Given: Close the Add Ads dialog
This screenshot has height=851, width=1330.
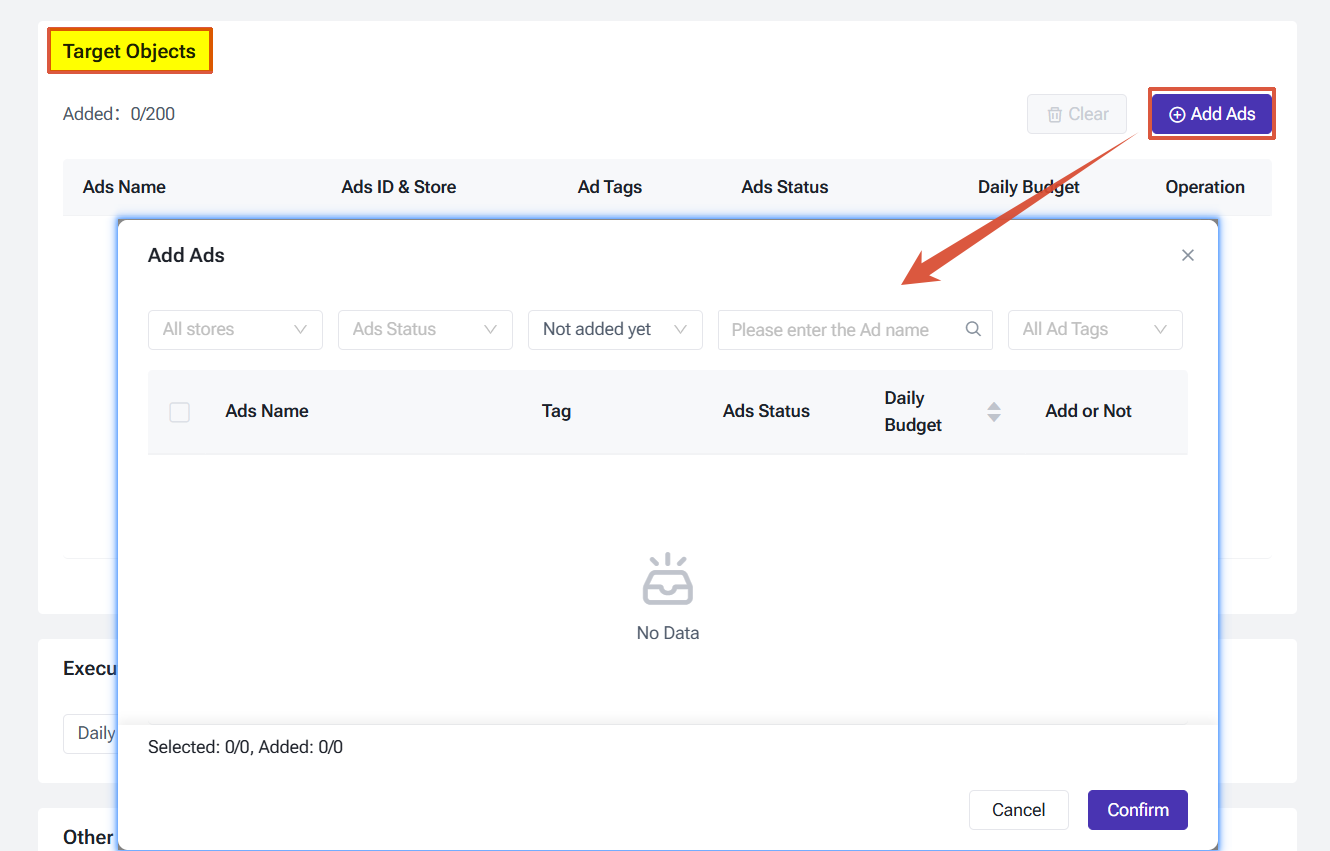Looking at the screenshot, I should pos(1187,255).
